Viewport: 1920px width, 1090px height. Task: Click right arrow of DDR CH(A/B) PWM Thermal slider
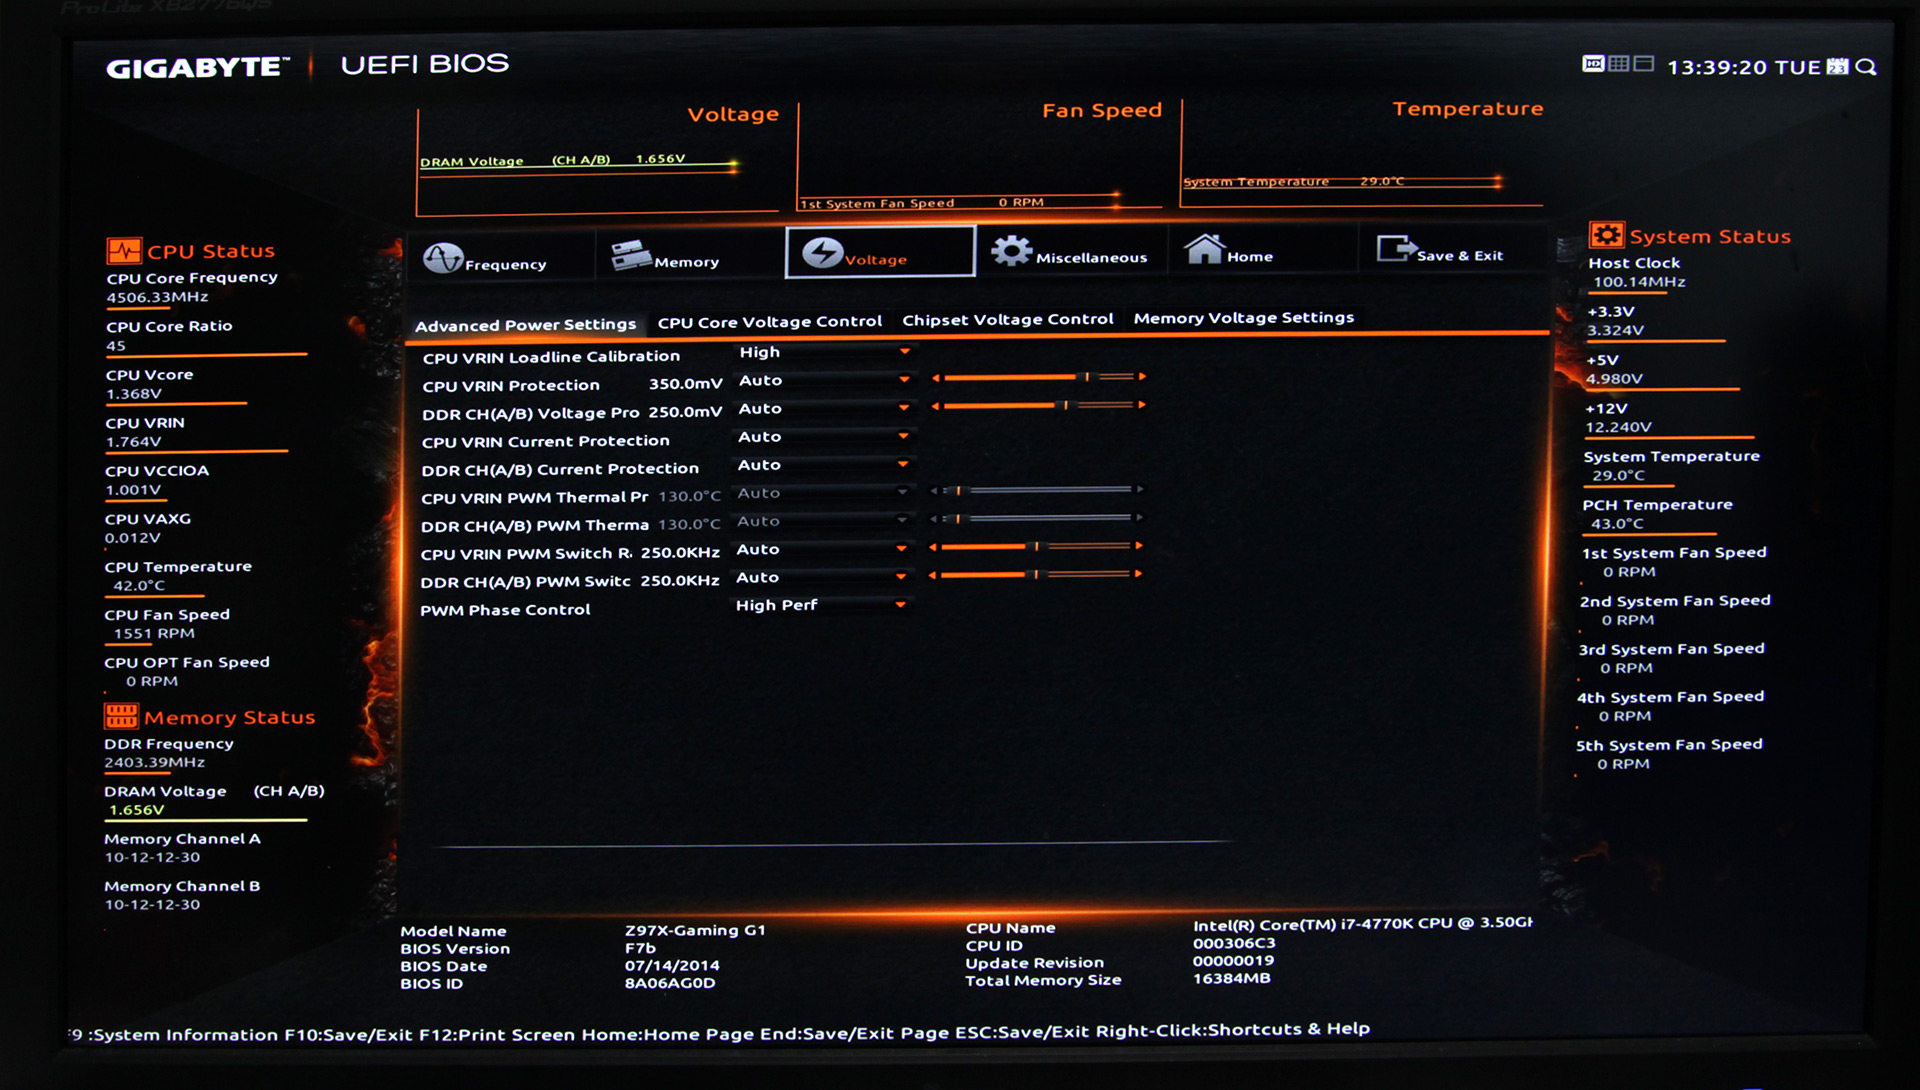(1139, 518)
